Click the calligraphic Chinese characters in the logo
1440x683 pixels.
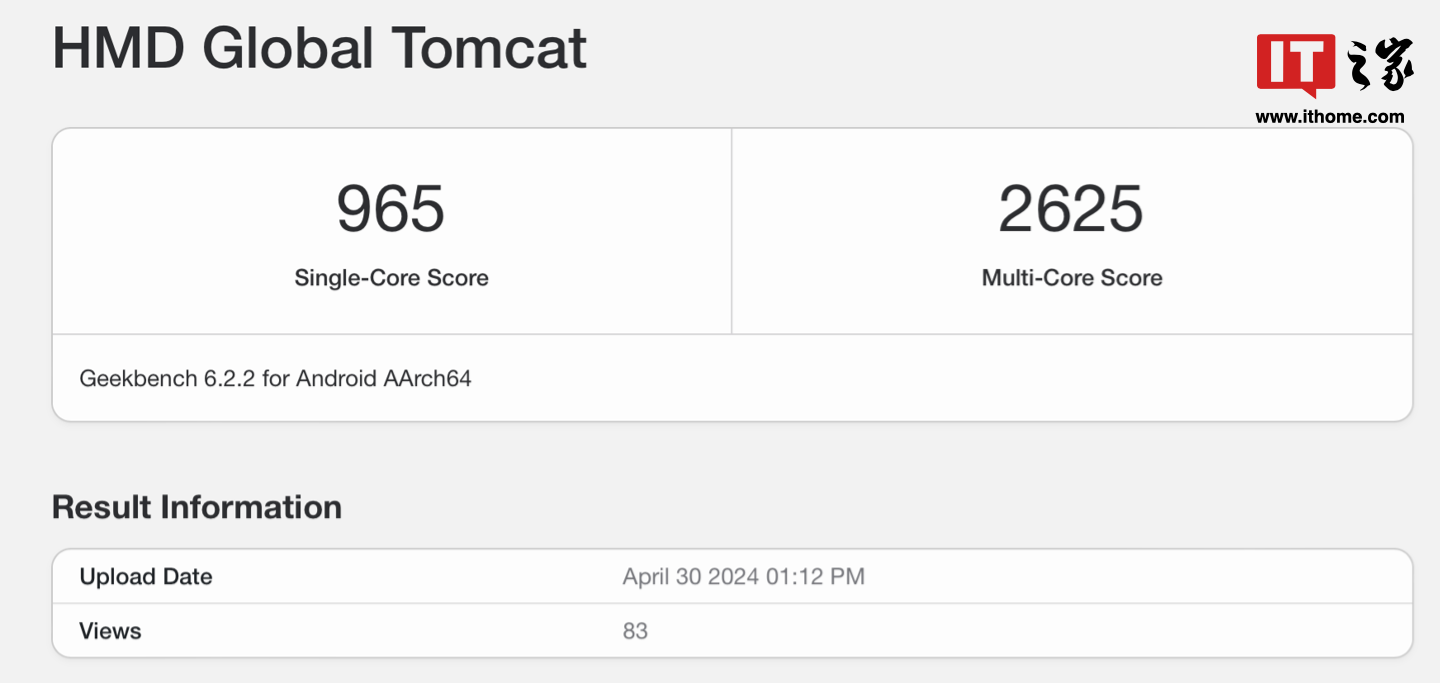click(1381, 65)
